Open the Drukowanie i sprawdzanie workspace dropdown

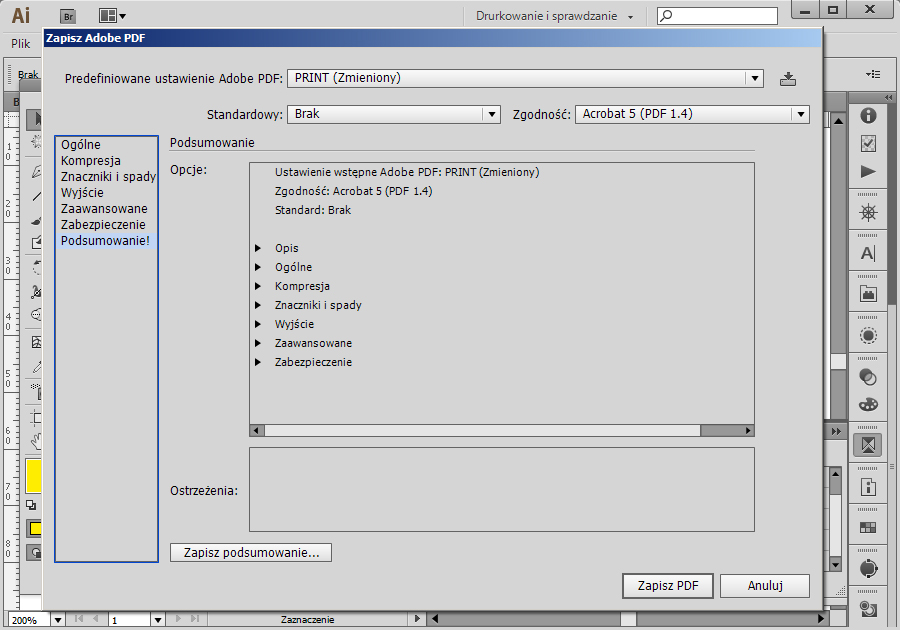click(x=554, y=16)
